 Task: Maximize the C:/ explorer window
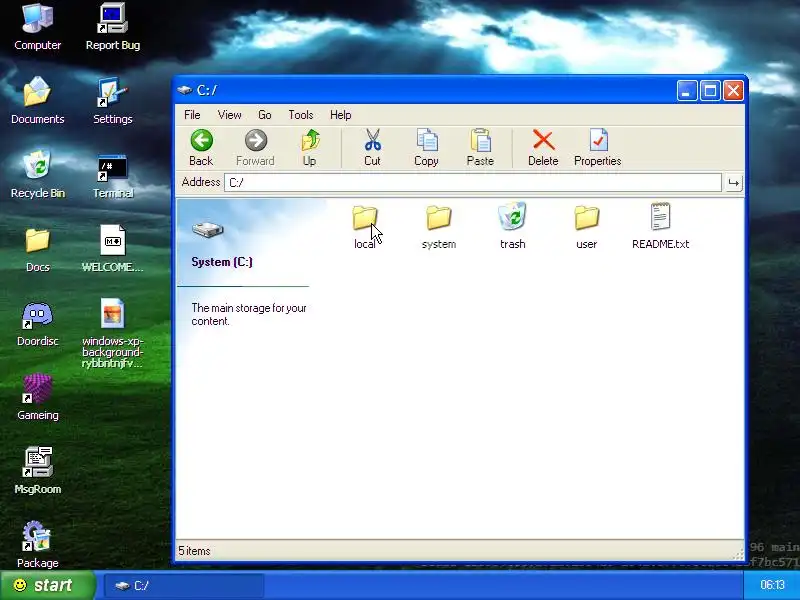coord(710,91)
